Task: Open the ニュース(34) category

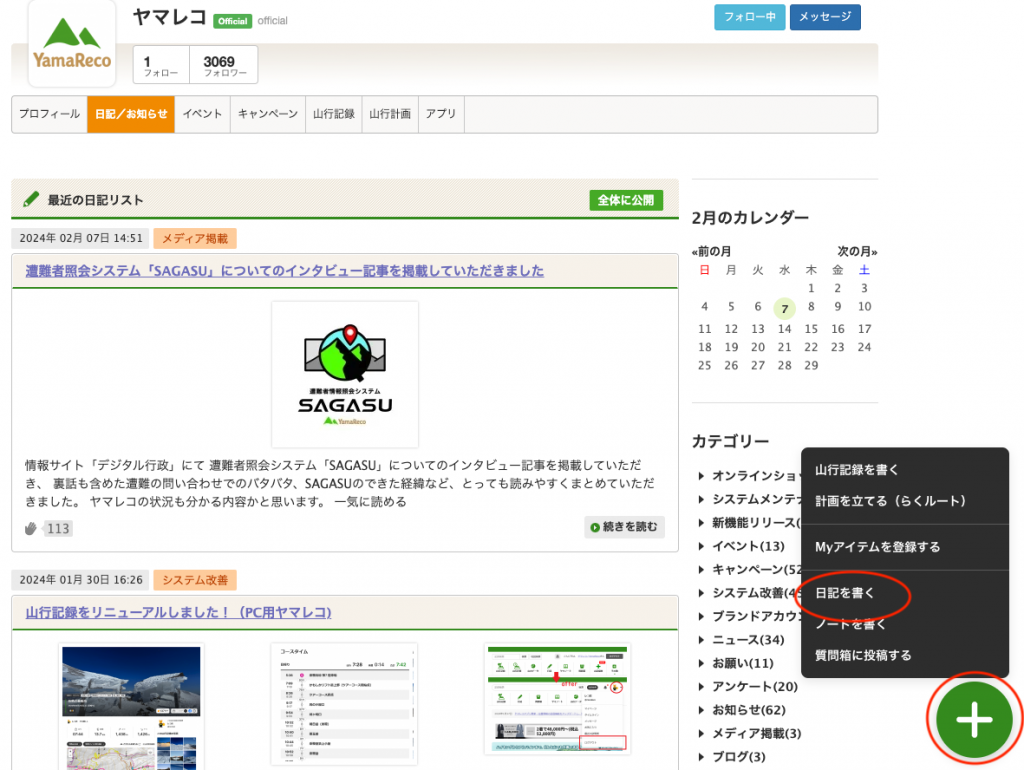Action: (748, 640)
